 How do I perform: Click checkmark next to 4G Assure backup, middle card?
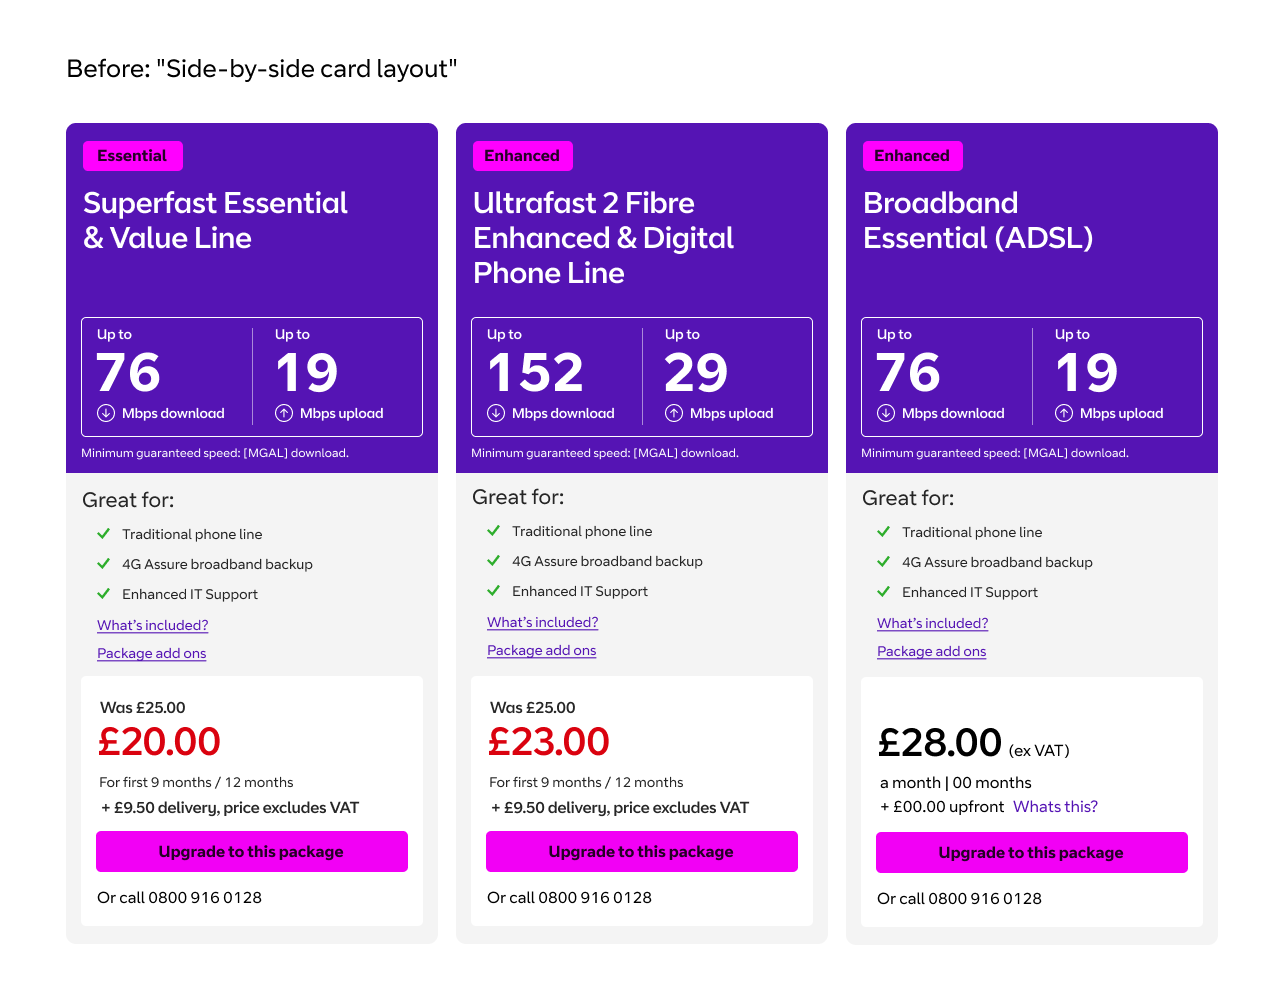[x=493, y=561]
